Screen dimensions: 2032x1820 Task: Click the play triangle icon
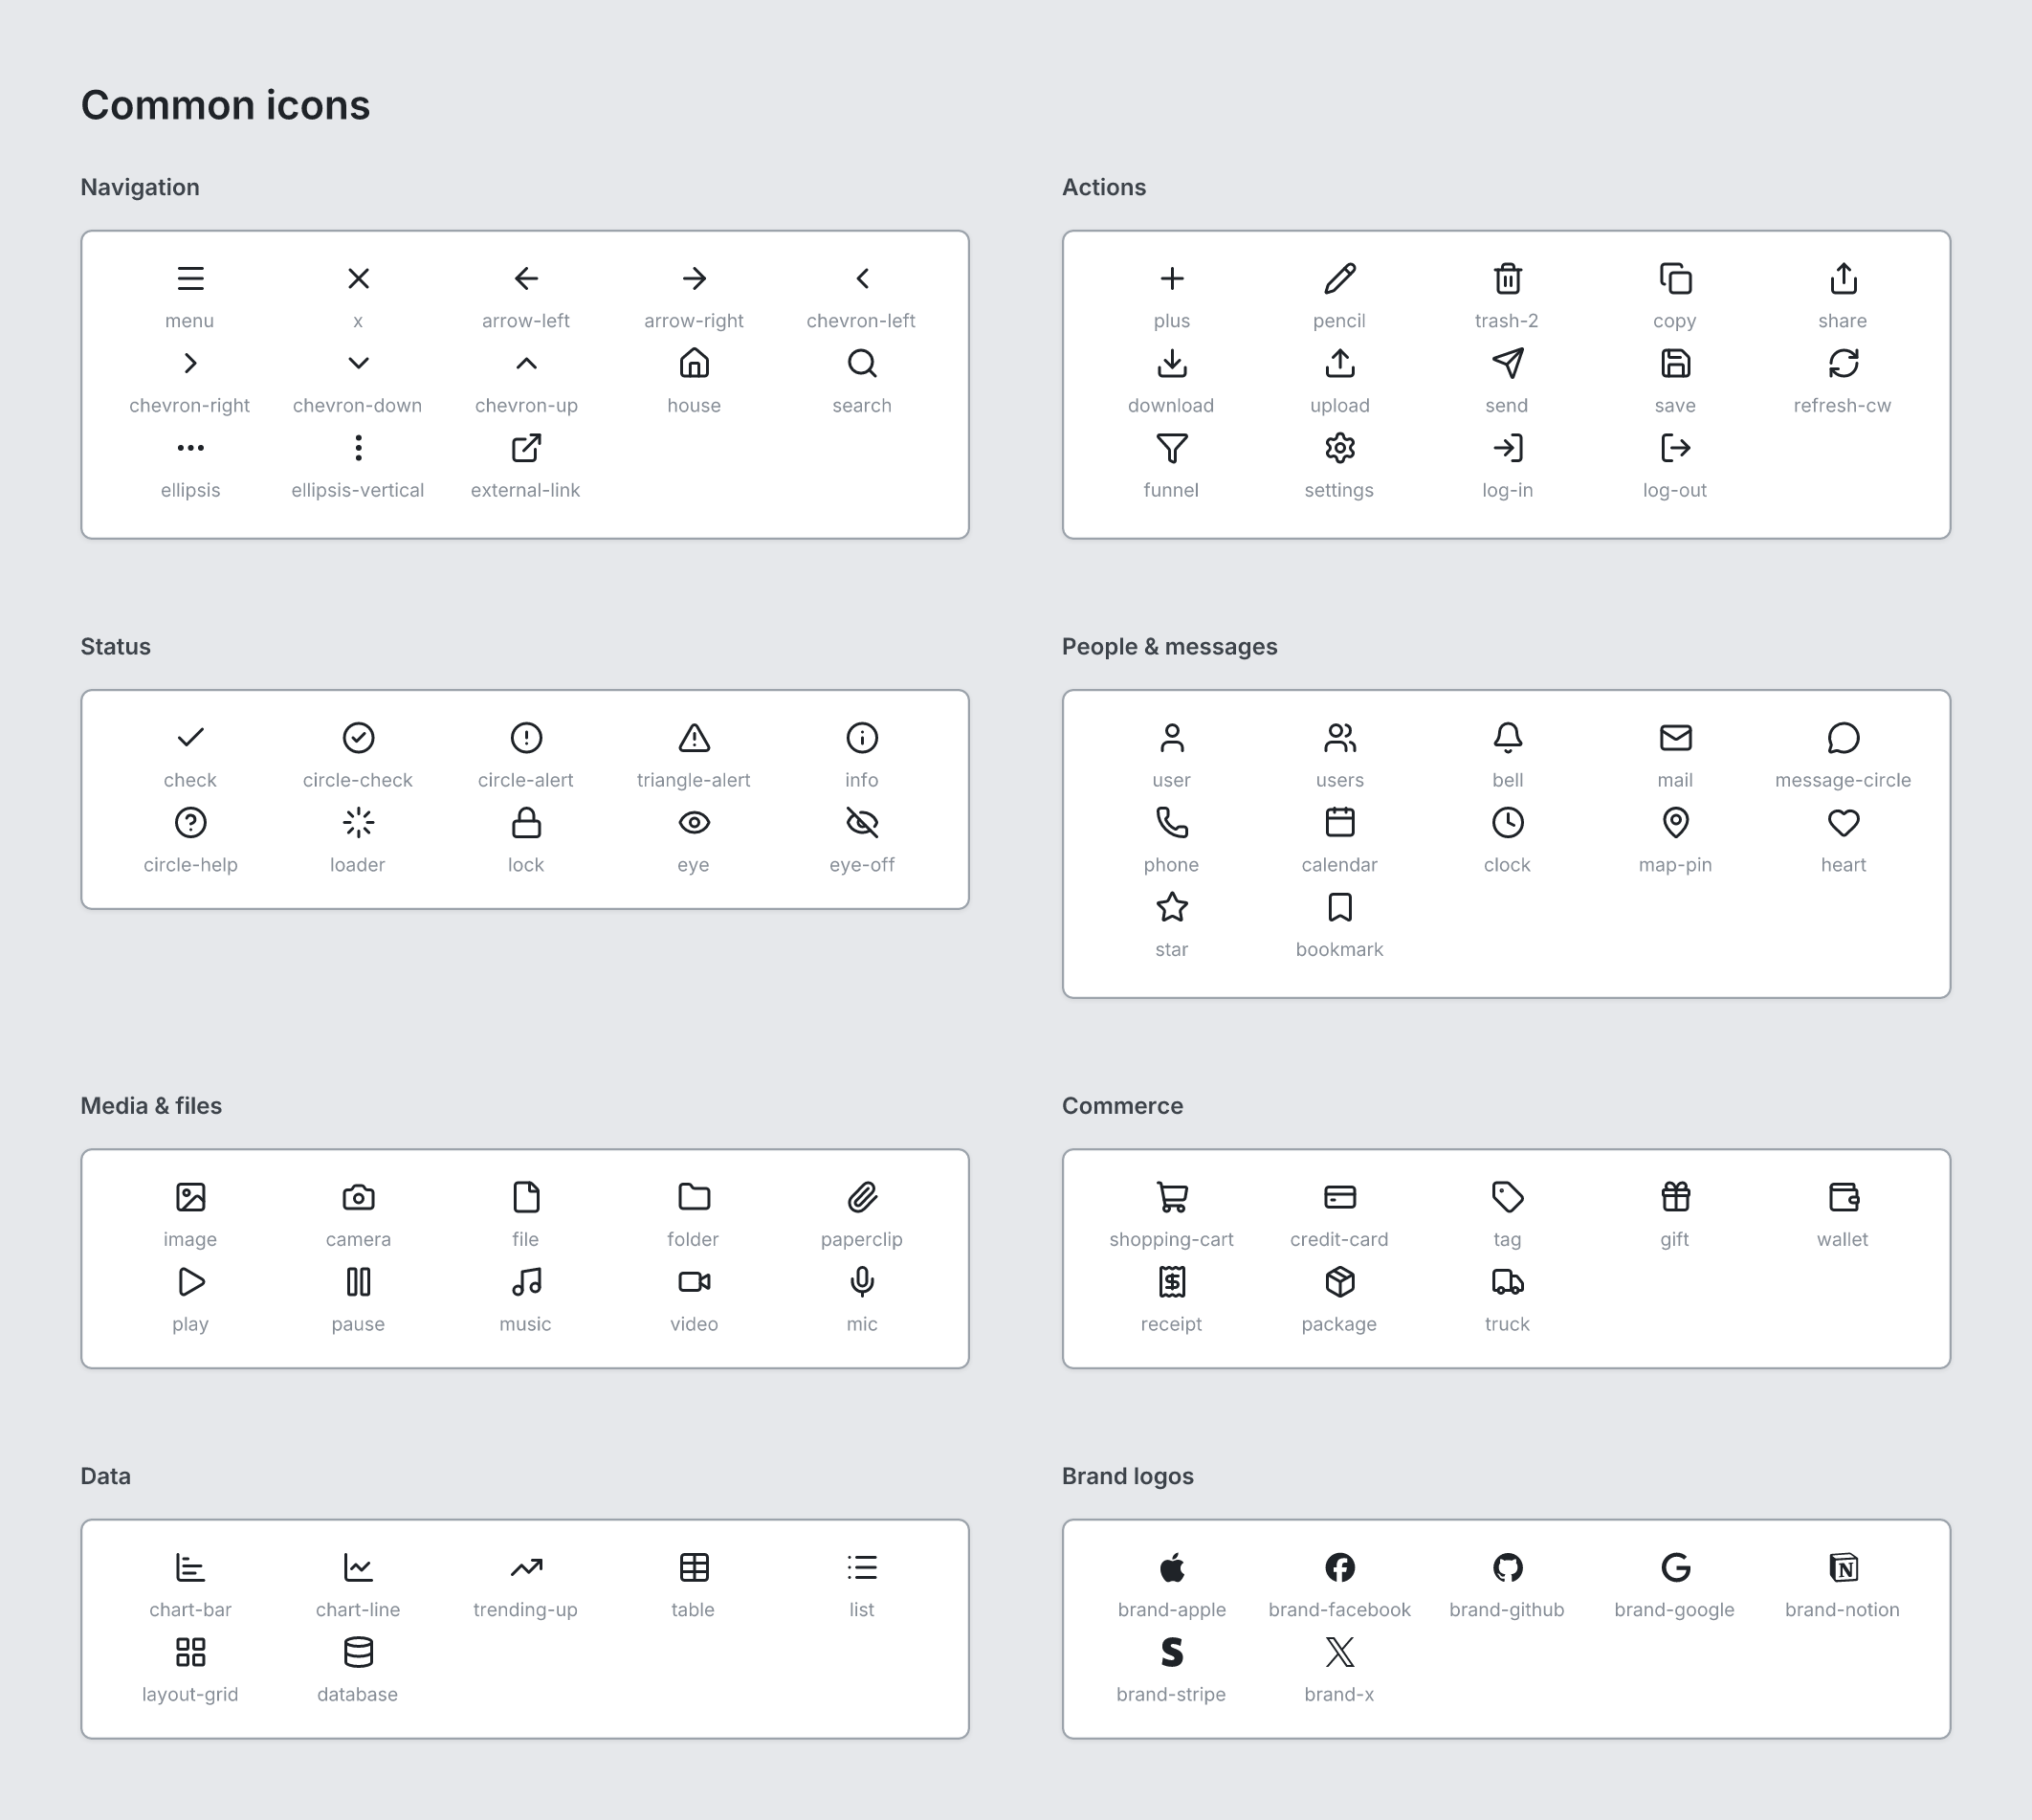190,1282
